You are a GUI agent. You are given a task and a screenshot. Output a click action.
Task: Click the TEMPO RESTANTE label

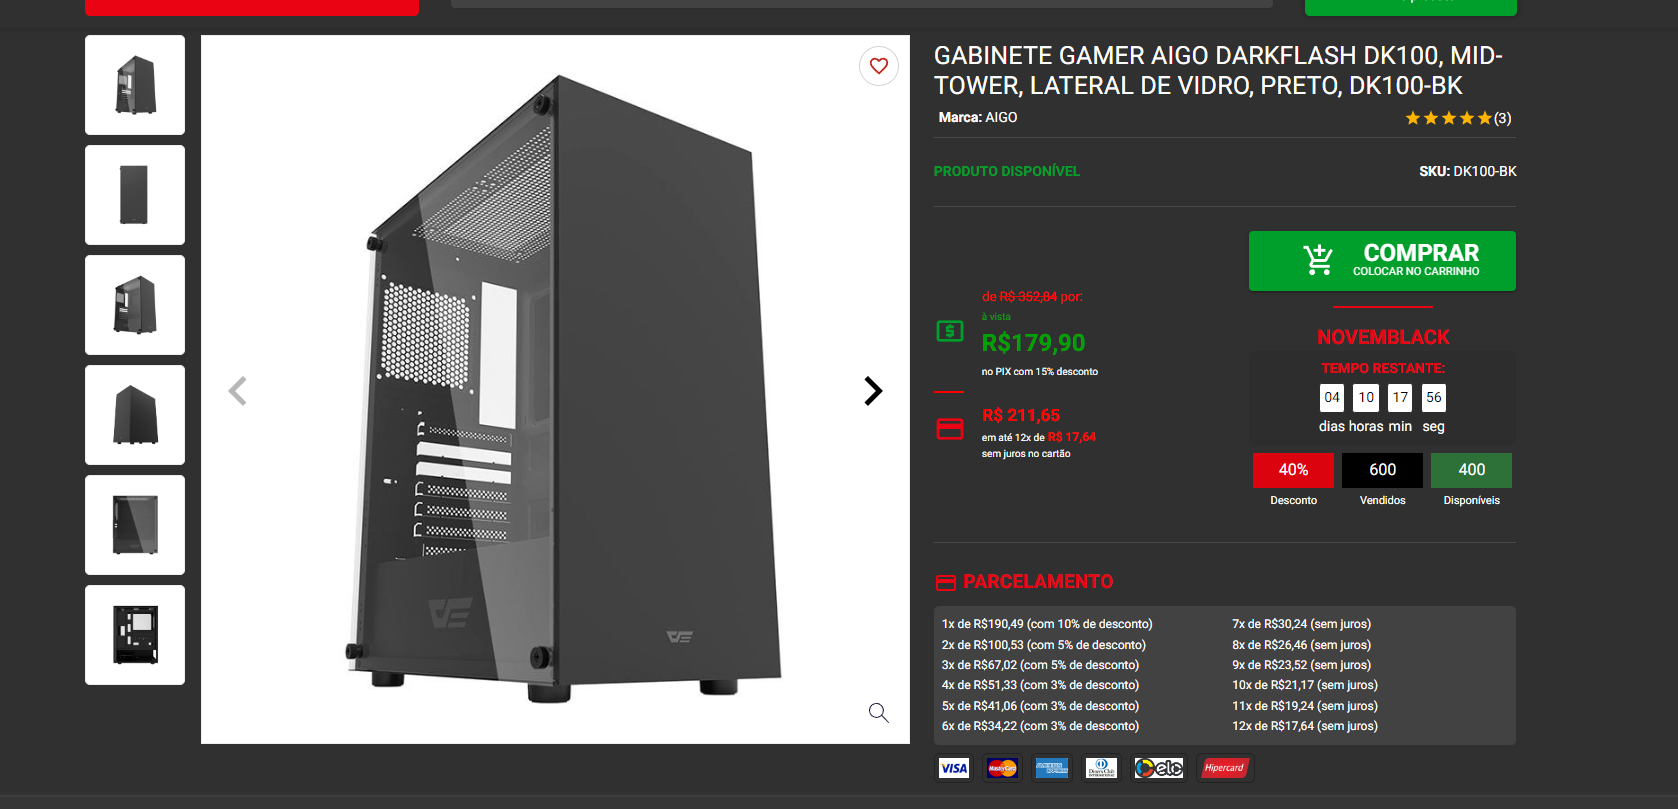coord(1383,368)
